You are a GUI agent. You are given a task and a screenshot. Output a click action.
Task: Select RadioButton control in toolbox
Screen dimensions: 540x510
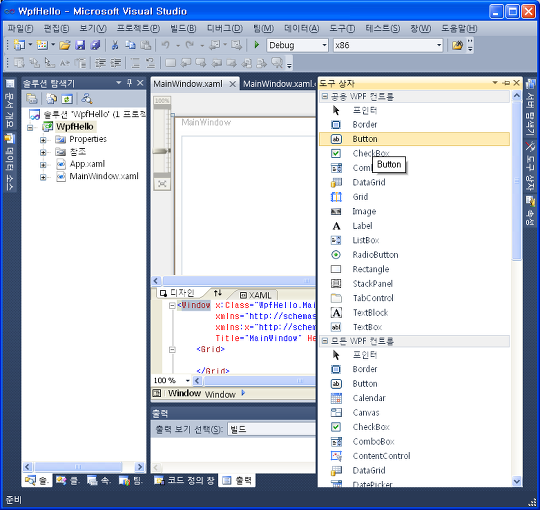click(414, 254)
